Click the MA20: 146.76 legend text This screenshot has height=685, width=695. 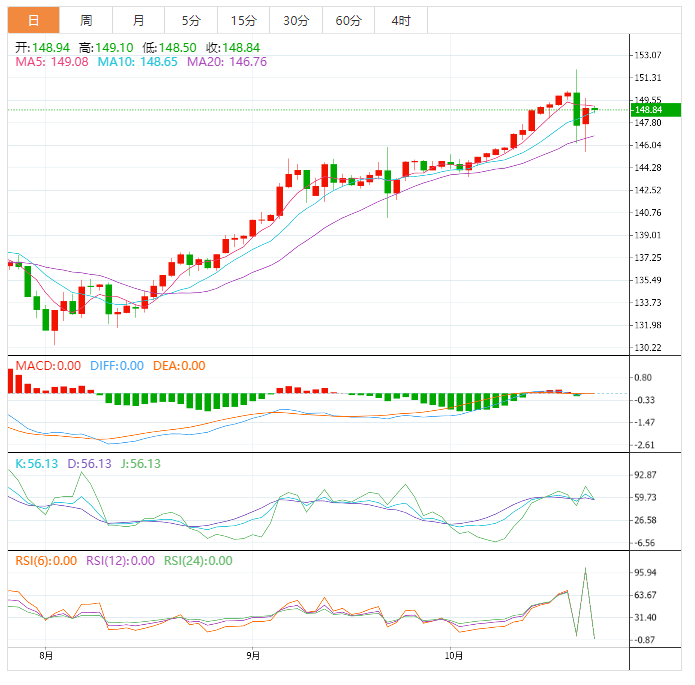pos(227,62)
